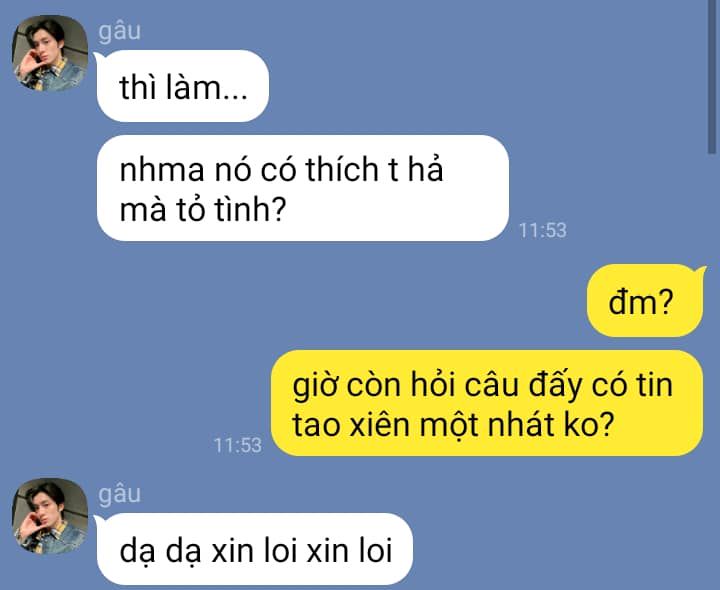Click the word 'giờ' starting the yellow message
This screenshot has width=720, height=590.
pos(315,385)
